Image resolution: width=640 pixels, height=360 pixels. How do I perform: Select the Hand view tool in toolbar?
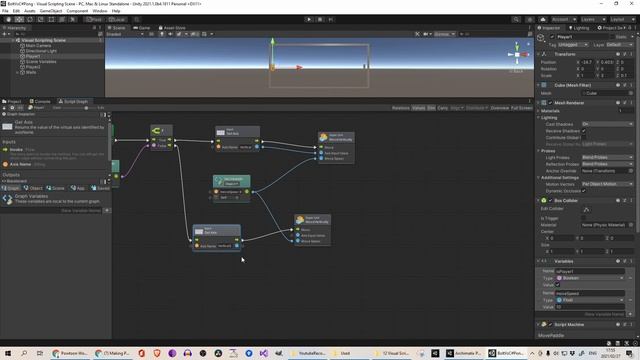coord(8,19)
